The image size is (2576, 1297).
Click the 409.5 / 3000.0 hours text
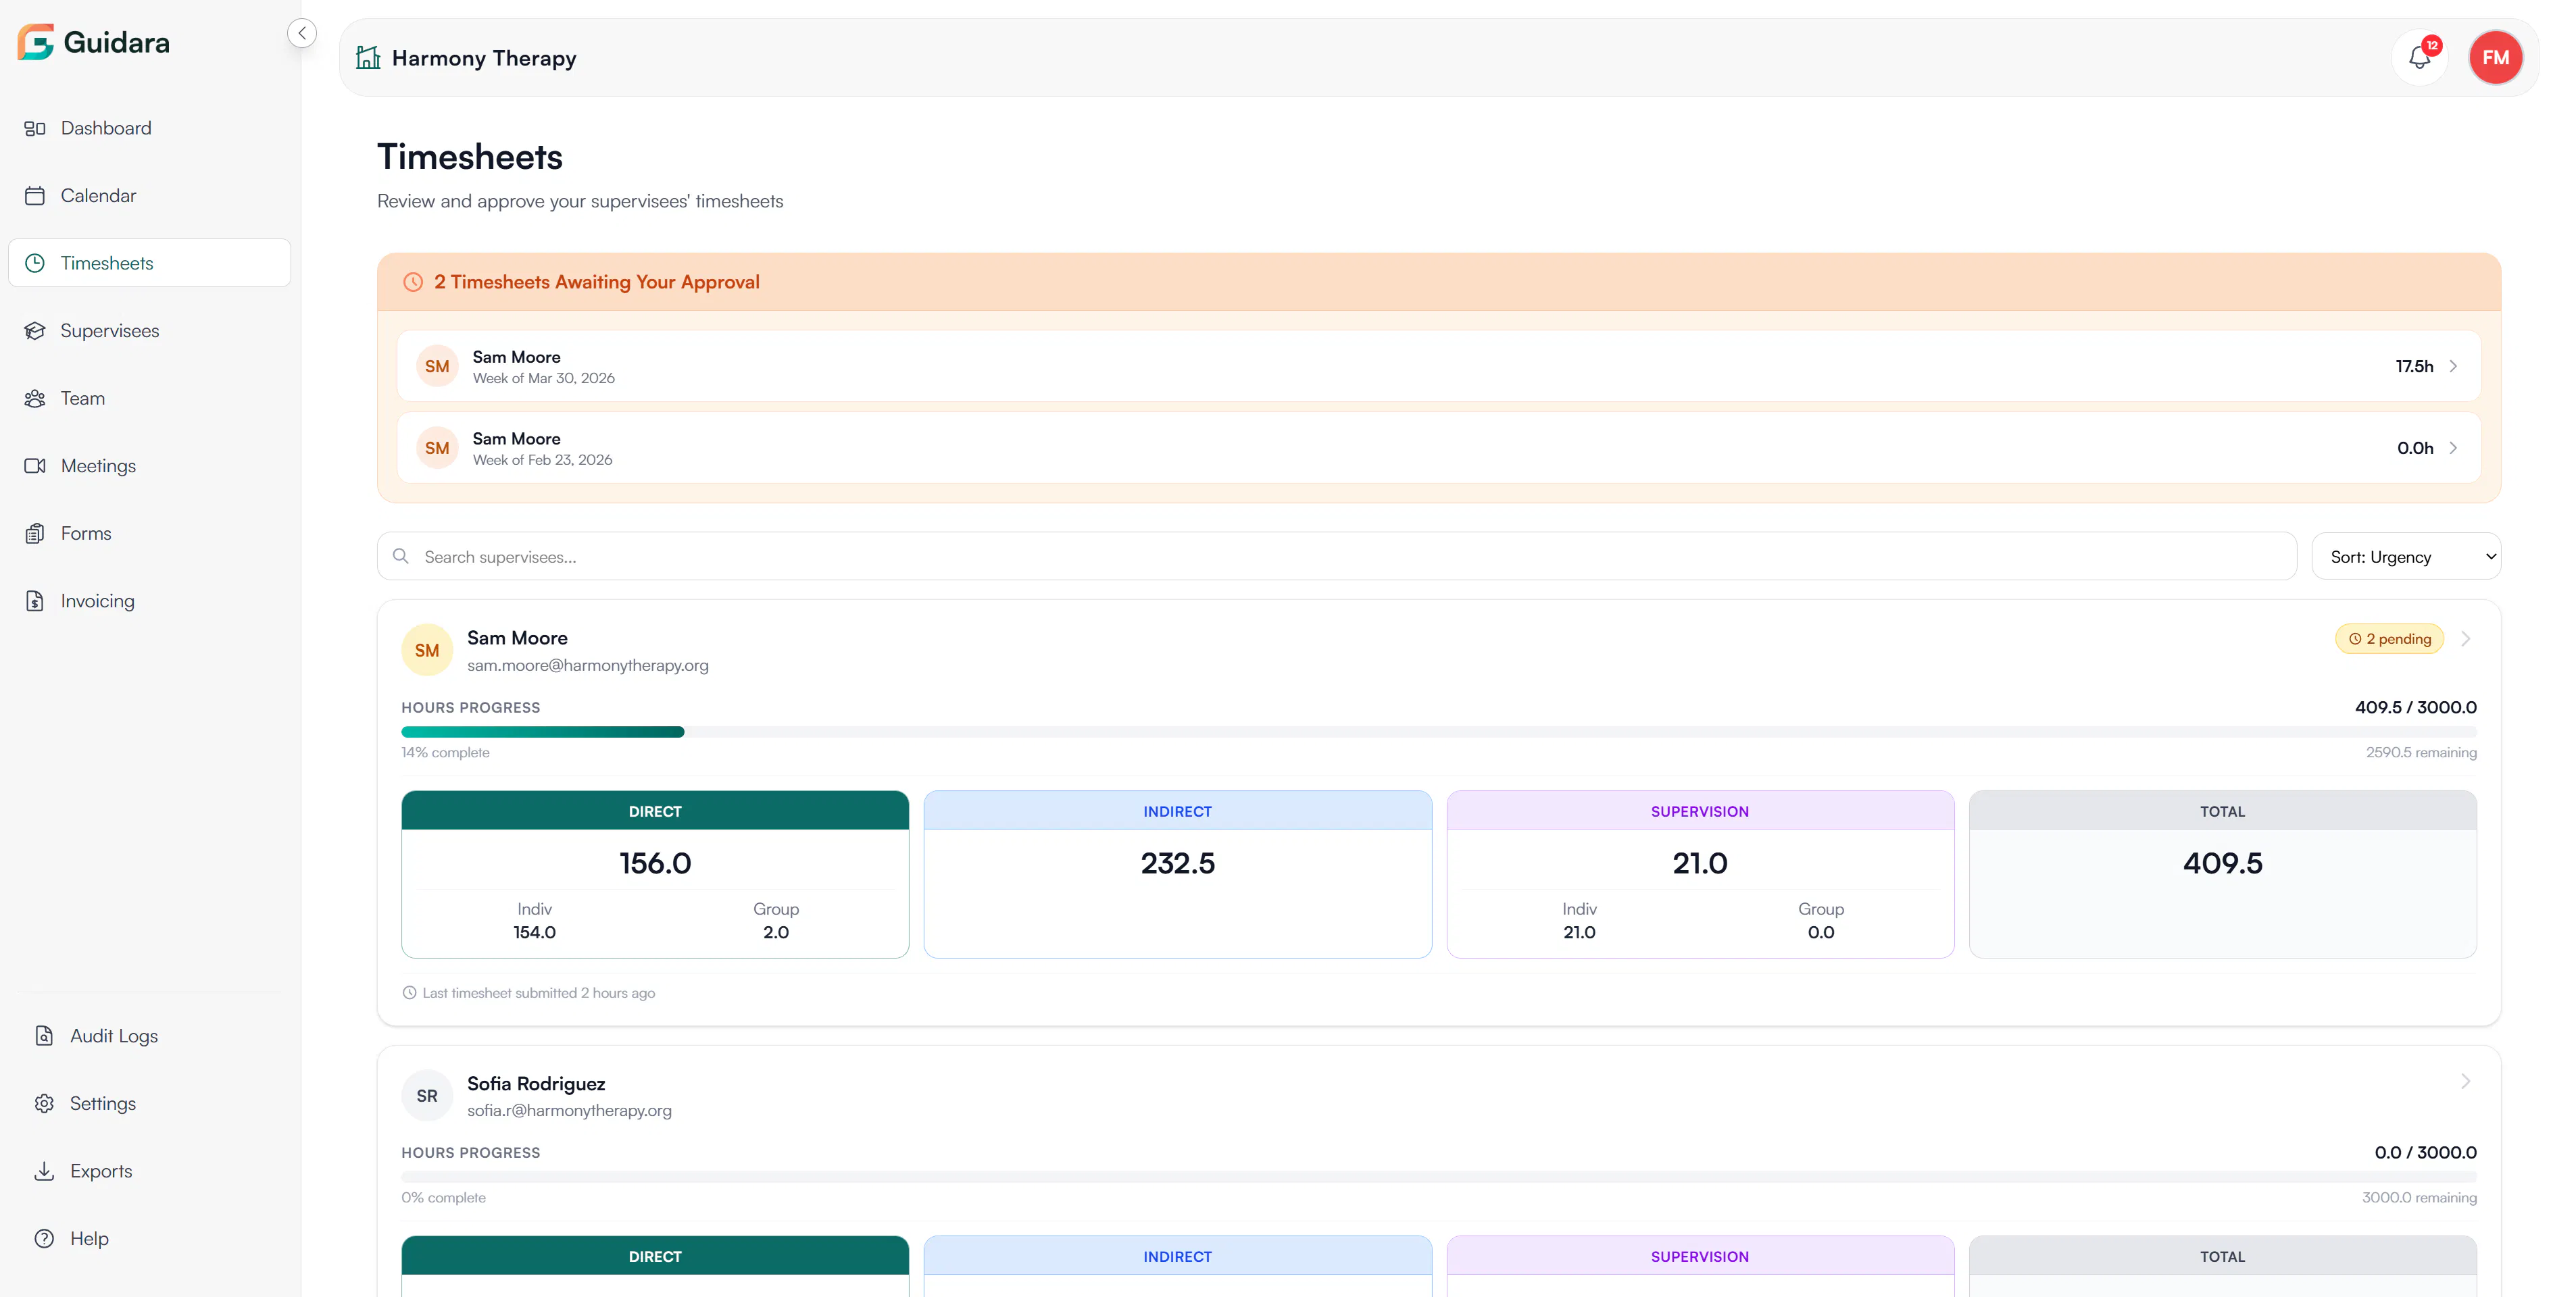(x=2415, y=707)
